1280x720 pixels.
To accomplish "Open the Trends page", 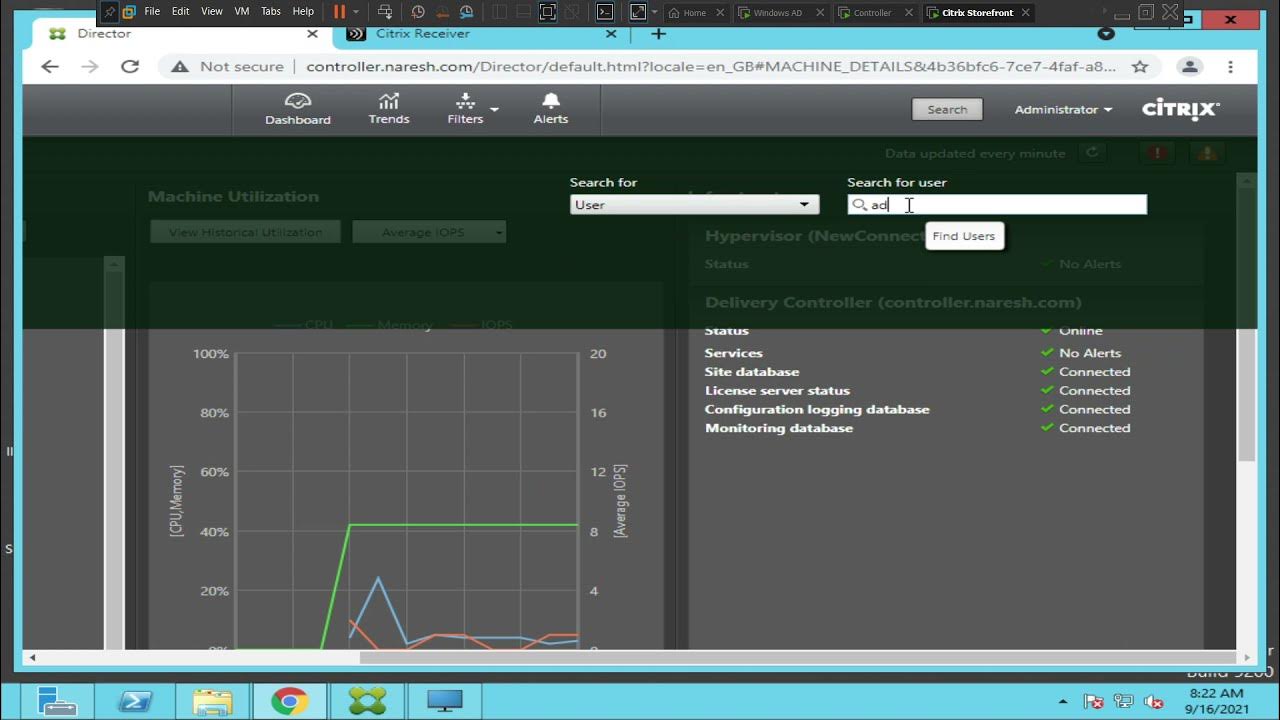I will point(389,109).
